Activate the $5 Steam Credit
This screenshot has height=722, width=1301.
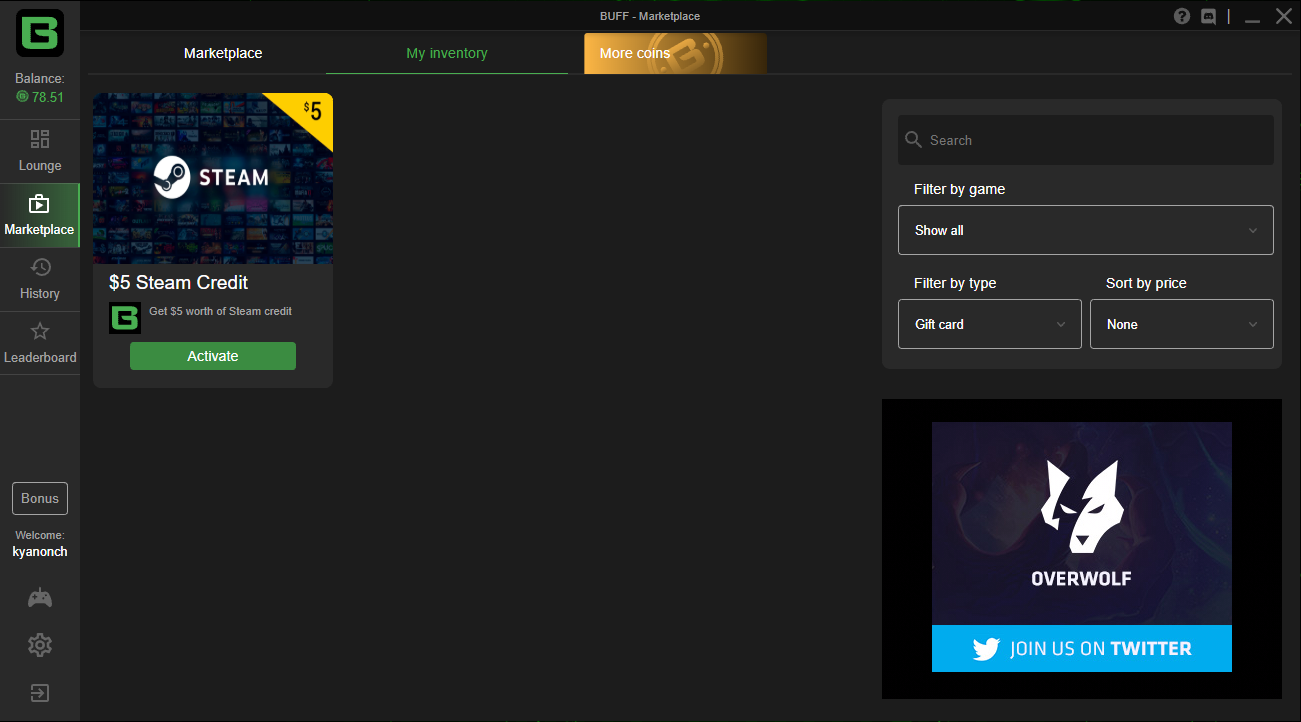pos(213,356)
